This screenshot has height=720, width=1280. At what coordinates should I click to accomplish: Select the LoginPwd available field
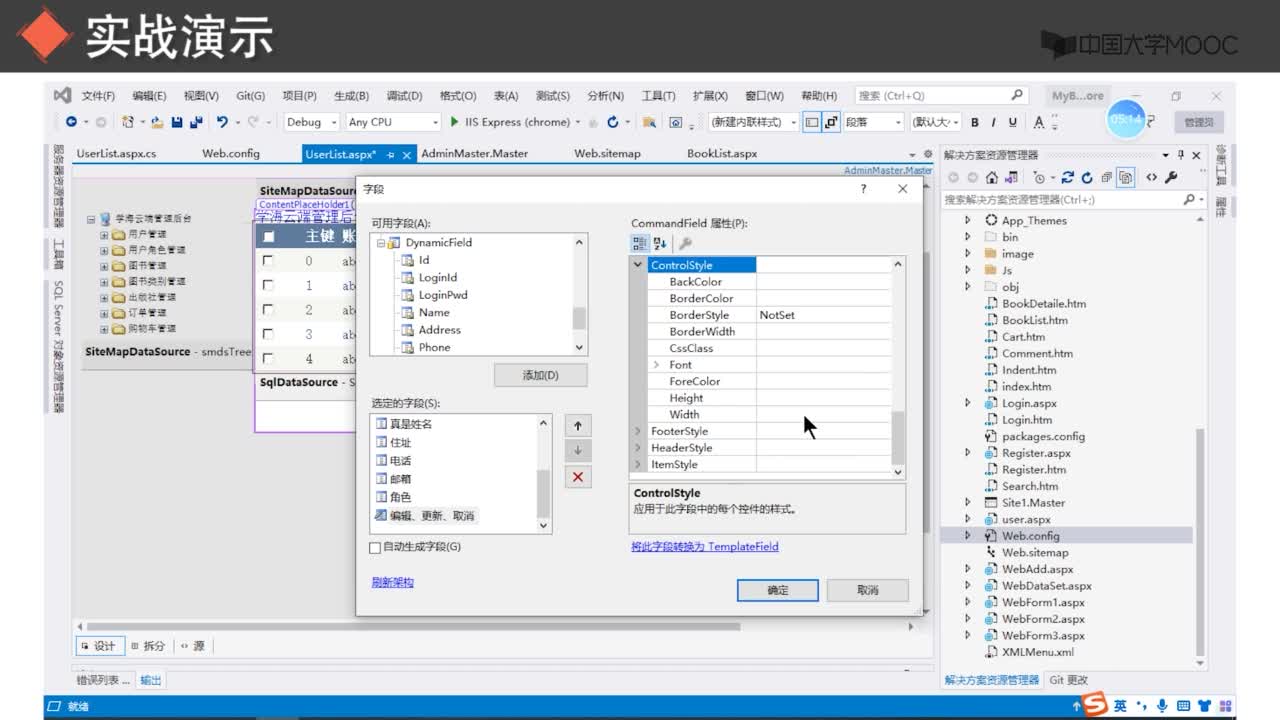click(442, 295)
